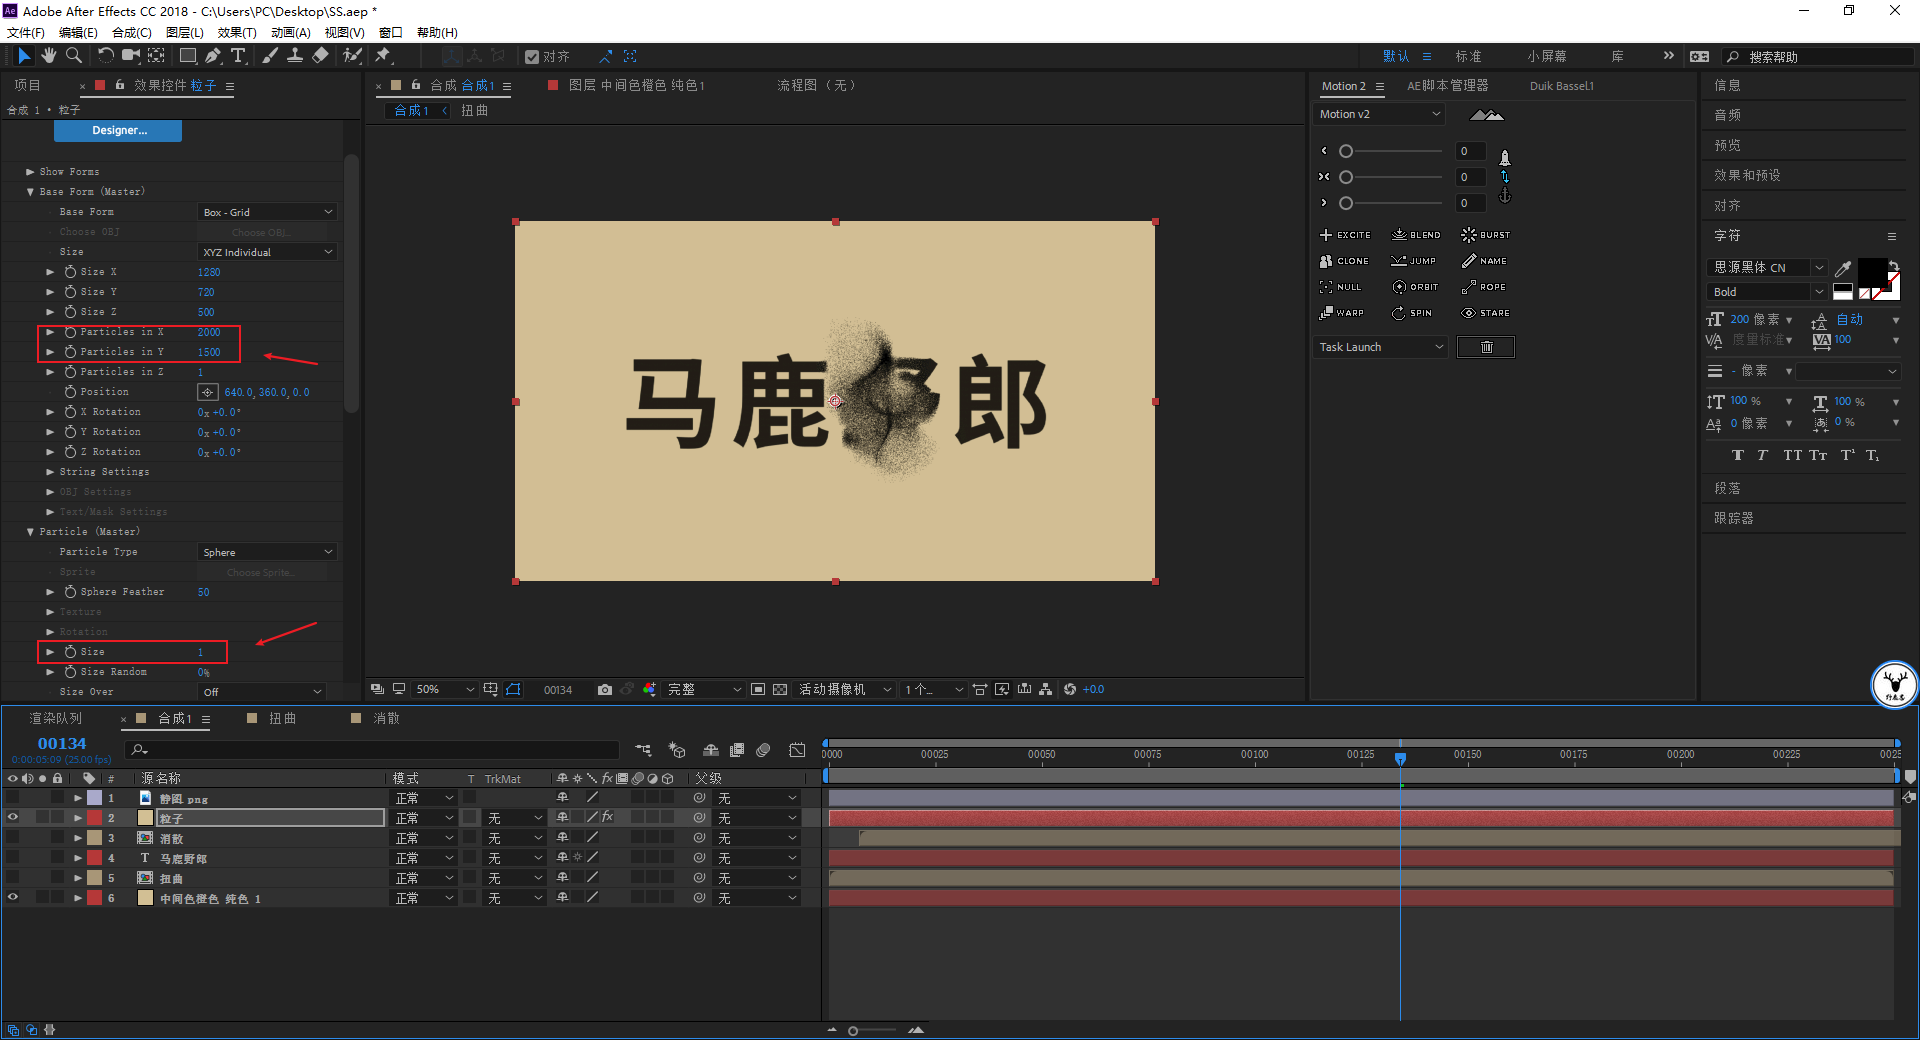Switch to the 标准 workspace

pyautogui.click(x=1468, y=57)
